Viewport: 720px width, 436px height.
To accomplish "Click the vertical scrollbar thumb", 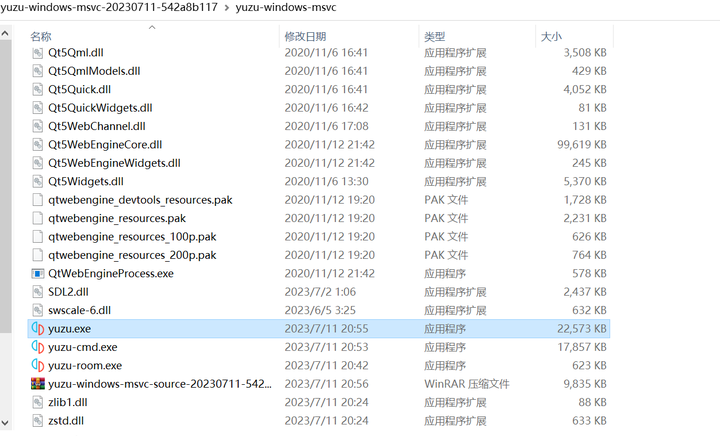I will pyautogui.click(x=5, y=186).
